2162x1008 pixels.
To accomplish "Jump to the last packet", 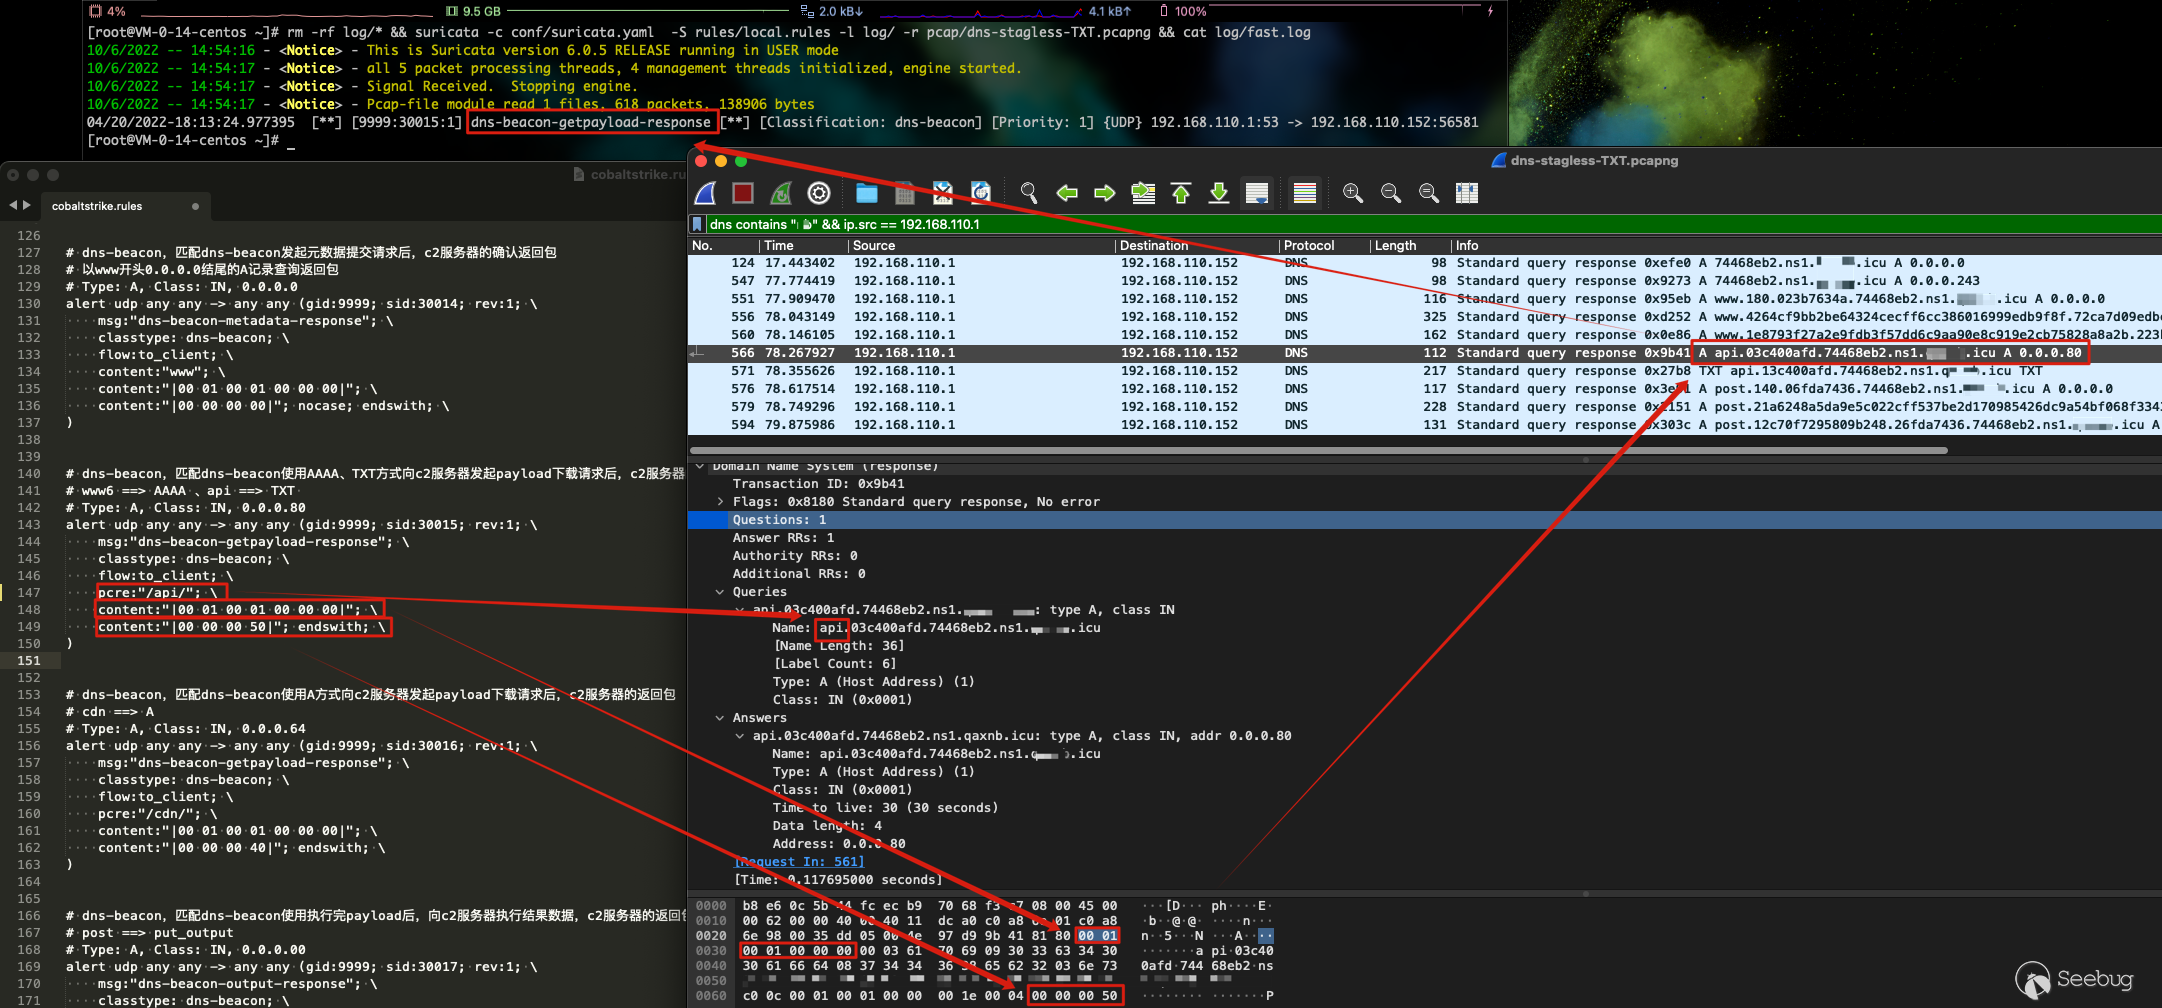I will click(x=1219, y=193).
